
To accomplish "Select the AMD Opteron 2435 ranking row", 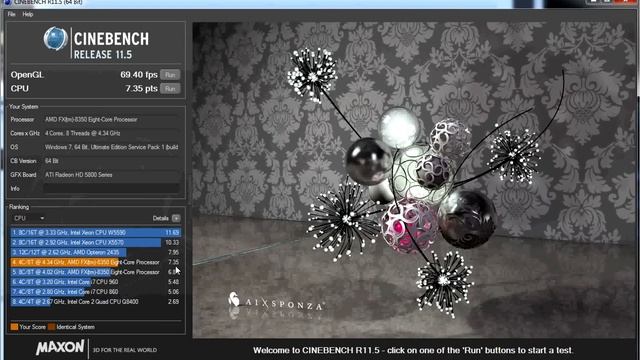I will [x=96, y=252].
